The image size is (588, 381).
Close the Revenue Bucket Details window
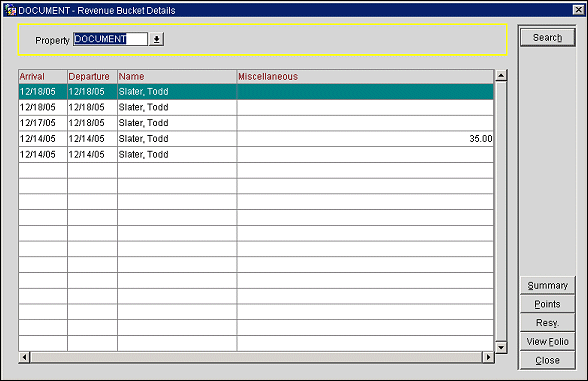point(579,10)
